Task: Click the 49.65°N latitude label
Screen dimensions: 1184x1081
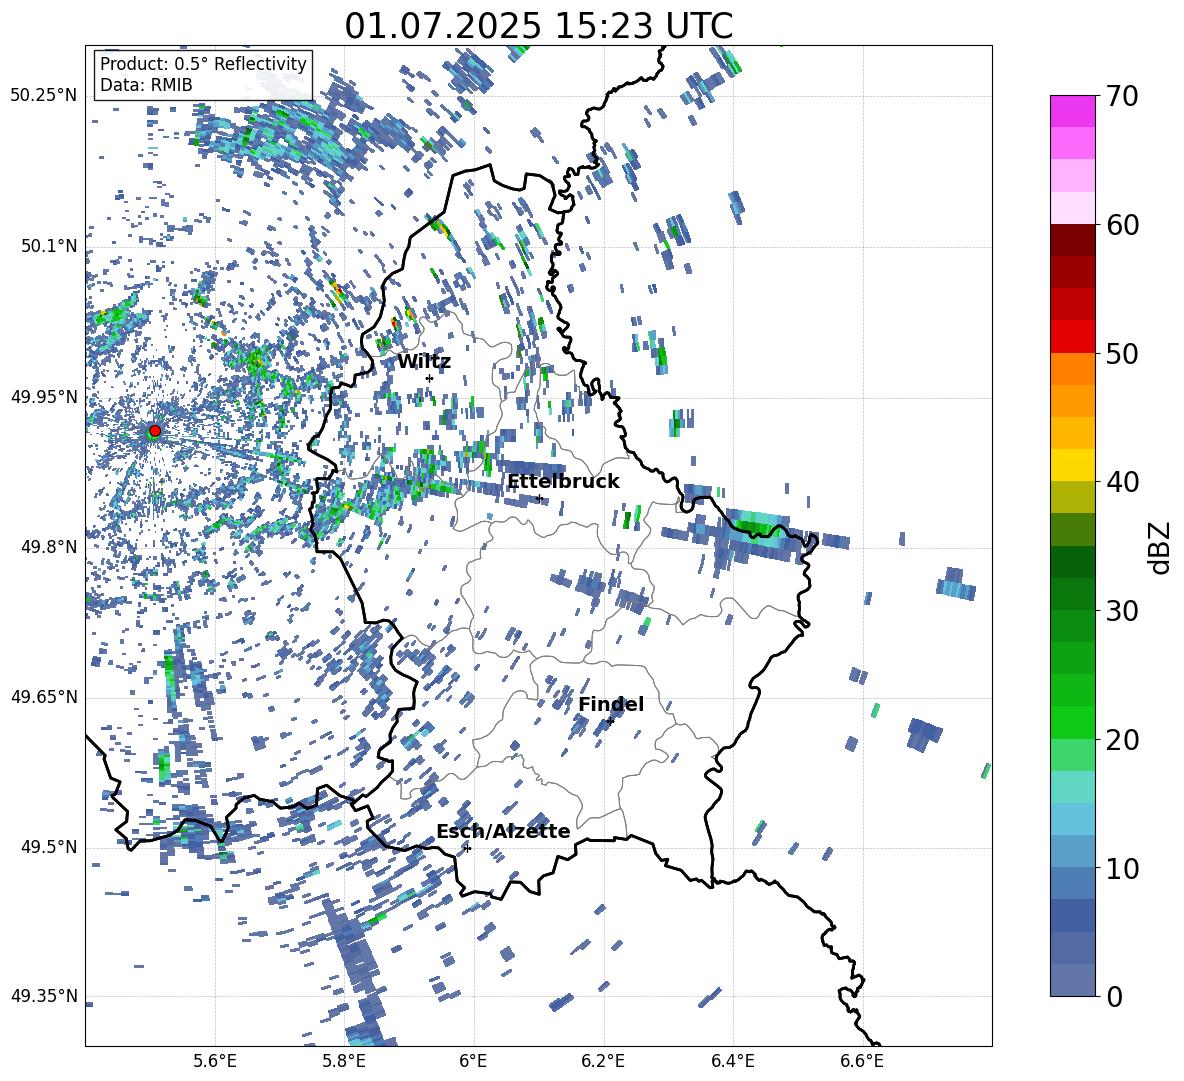Action: [44, 697]
